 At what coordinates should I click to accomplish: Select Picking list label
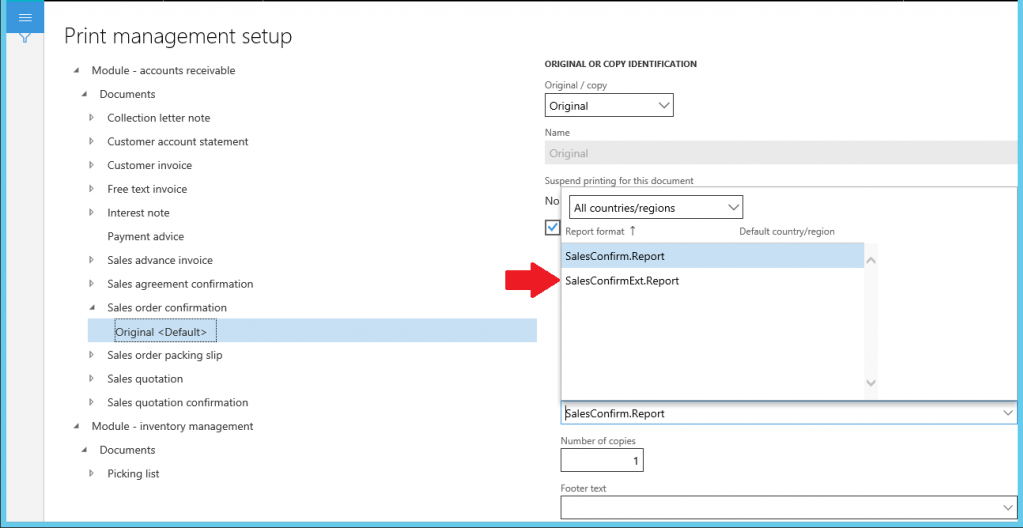coord(133,474)
